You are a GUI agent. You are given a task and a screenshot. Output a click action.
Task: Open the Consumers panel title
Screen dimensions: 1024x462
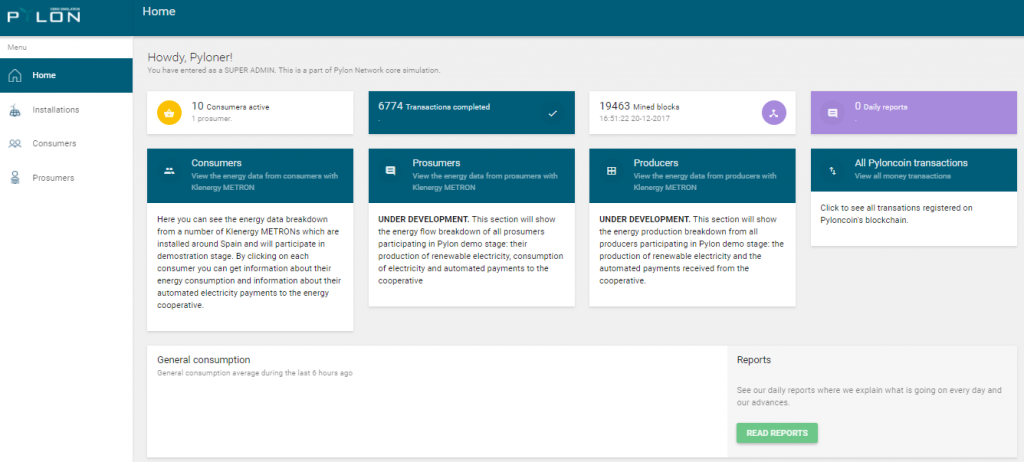point(216,163)
